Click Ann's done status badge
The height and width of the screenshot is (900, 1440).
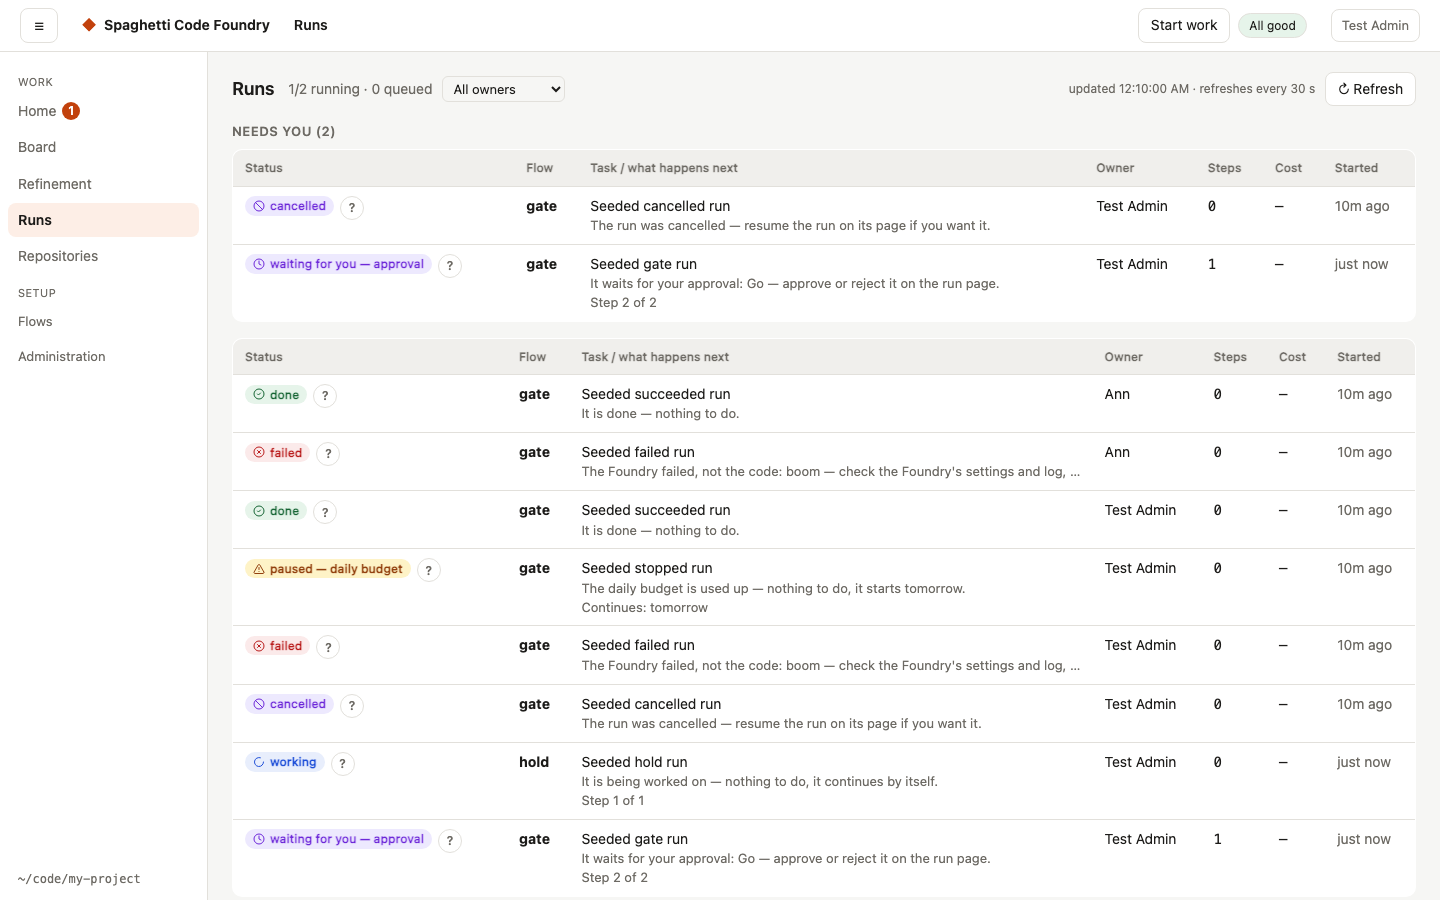coord(276,395)
